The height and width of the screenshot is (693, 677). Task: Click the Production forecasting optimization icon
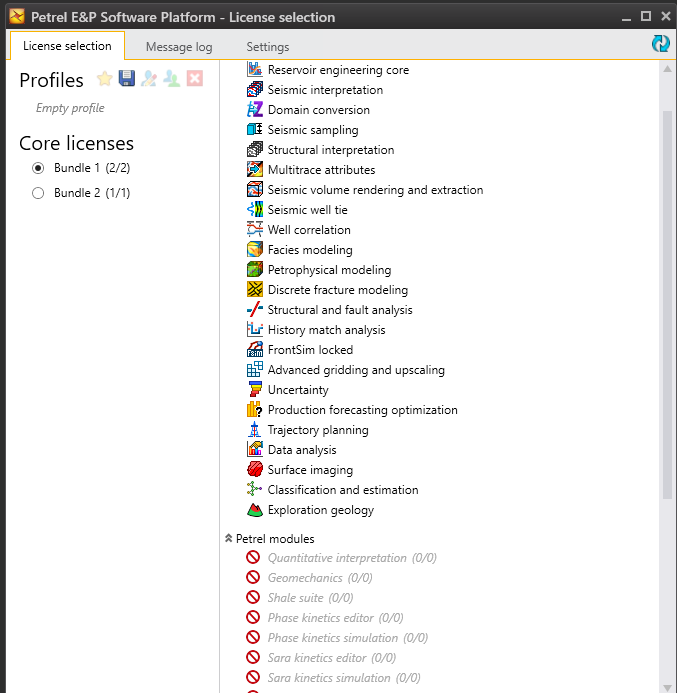coord(255,410)
